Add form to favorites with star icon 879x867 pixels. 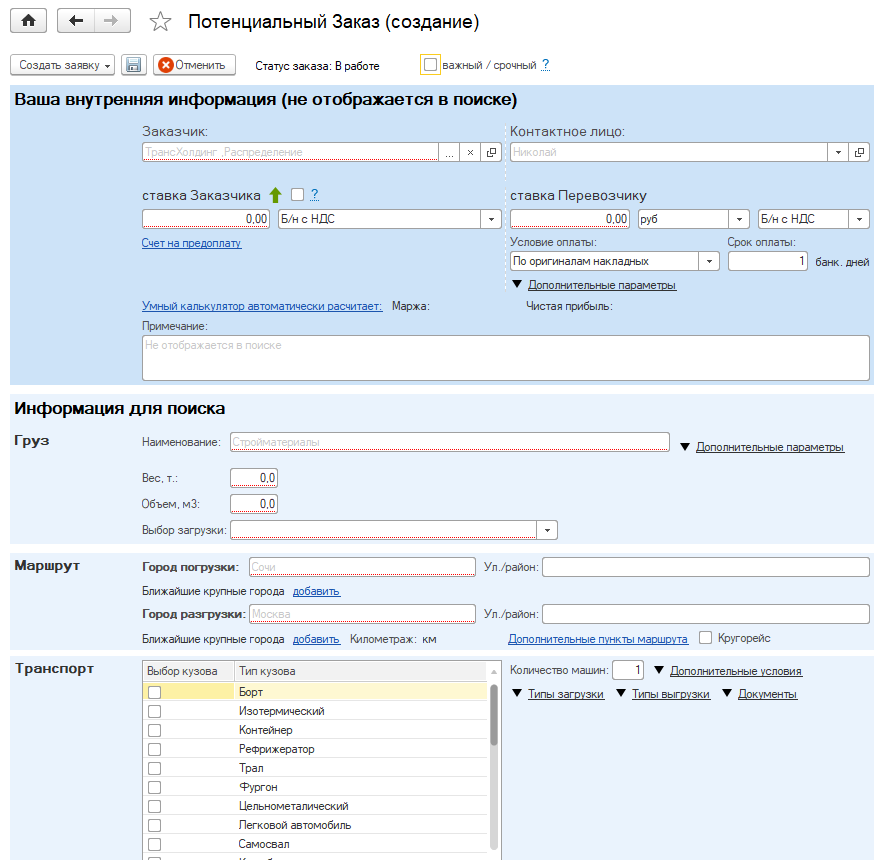click(160, 22)
